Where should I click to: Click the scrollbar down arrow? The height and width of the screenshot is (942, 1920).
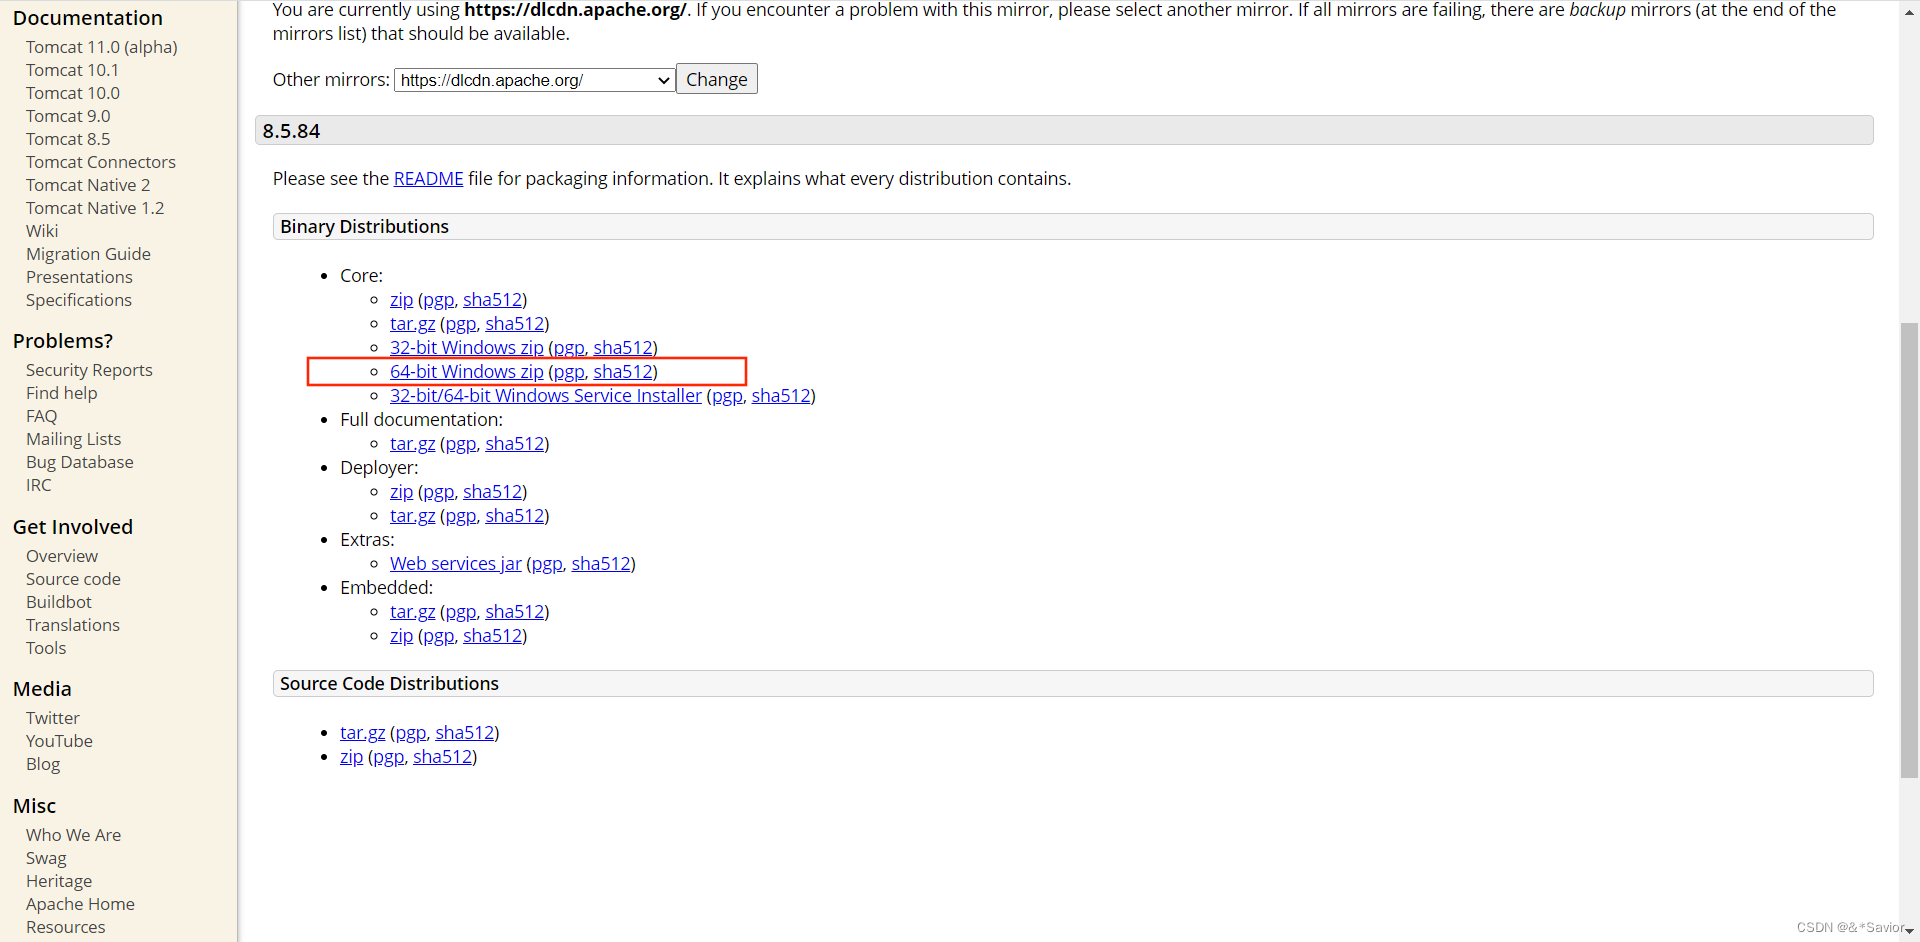tap(1909, 931)
